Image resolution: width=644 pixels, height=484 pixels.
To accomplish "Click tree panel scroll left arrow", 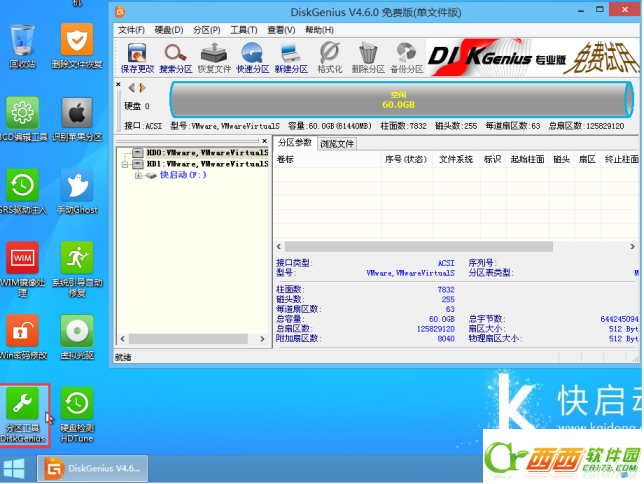I will [122, 339].
